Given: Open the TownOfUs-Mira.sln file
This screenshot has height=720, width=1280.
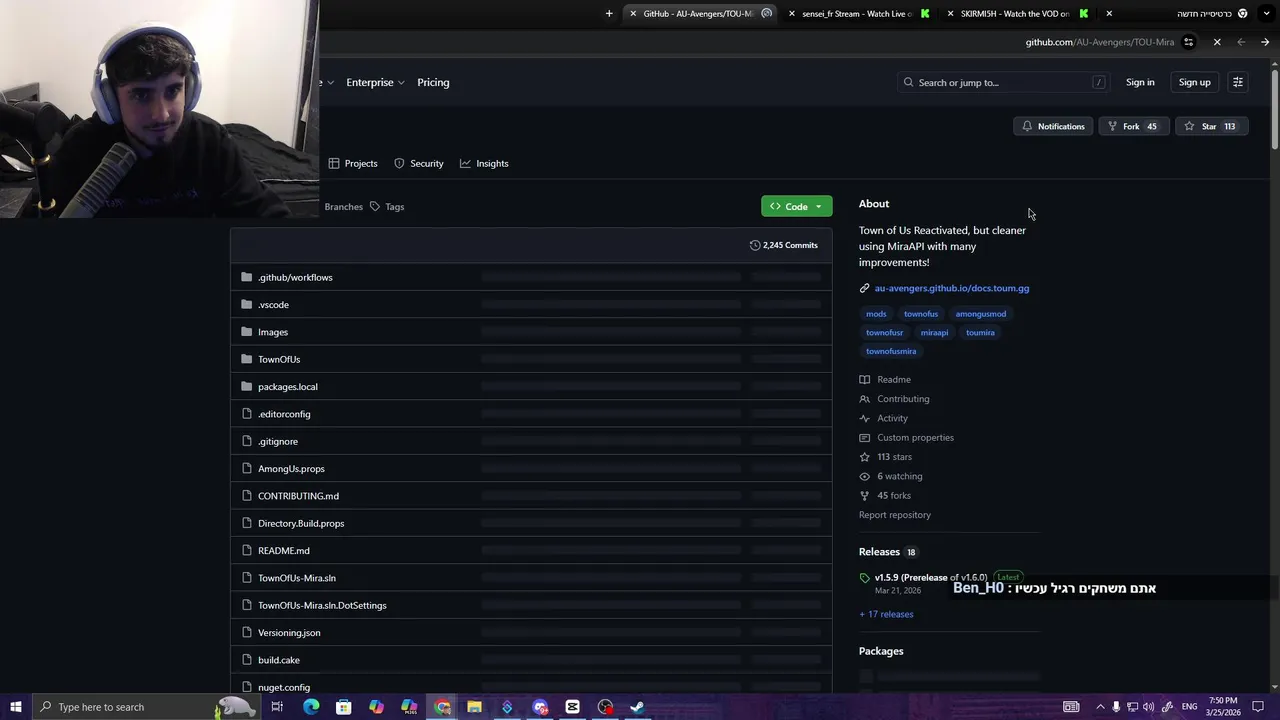Looking at the screenshot, I should (x=297, y=578).
